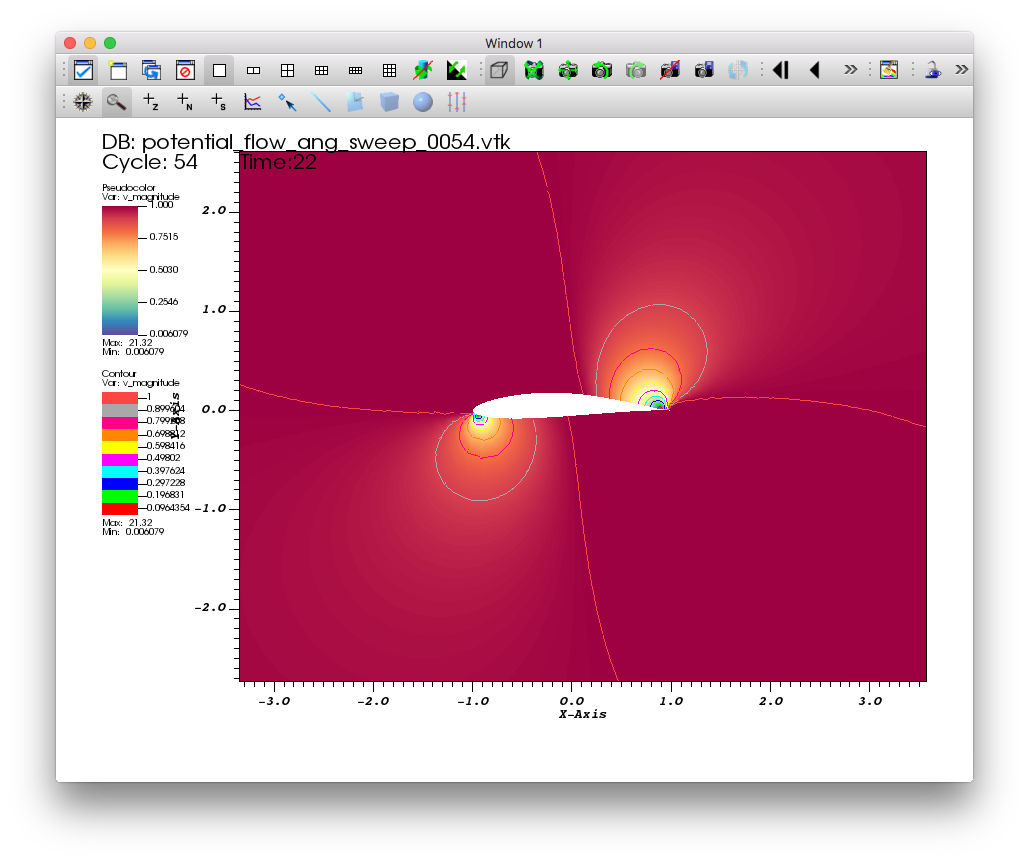Click the green 0.196831 contour swatch

(120, 497)
